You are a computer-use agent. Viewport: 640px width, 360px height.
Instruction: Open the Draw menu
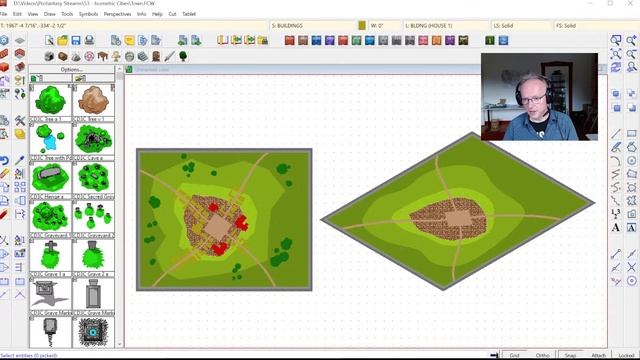[49, 14]
